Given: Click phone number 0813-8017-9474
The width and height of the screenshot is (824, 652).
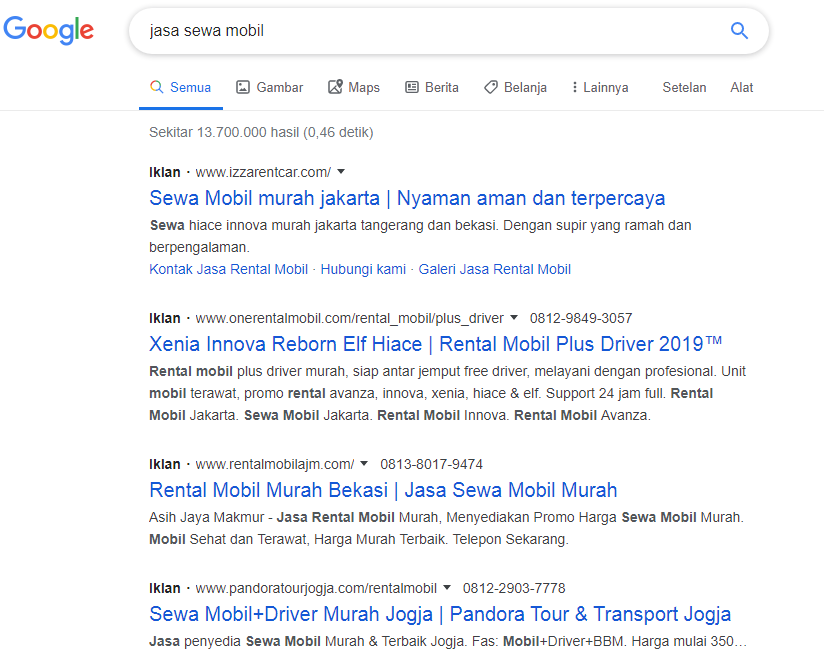Looking at the screenshot, I should tap(431, 464).
